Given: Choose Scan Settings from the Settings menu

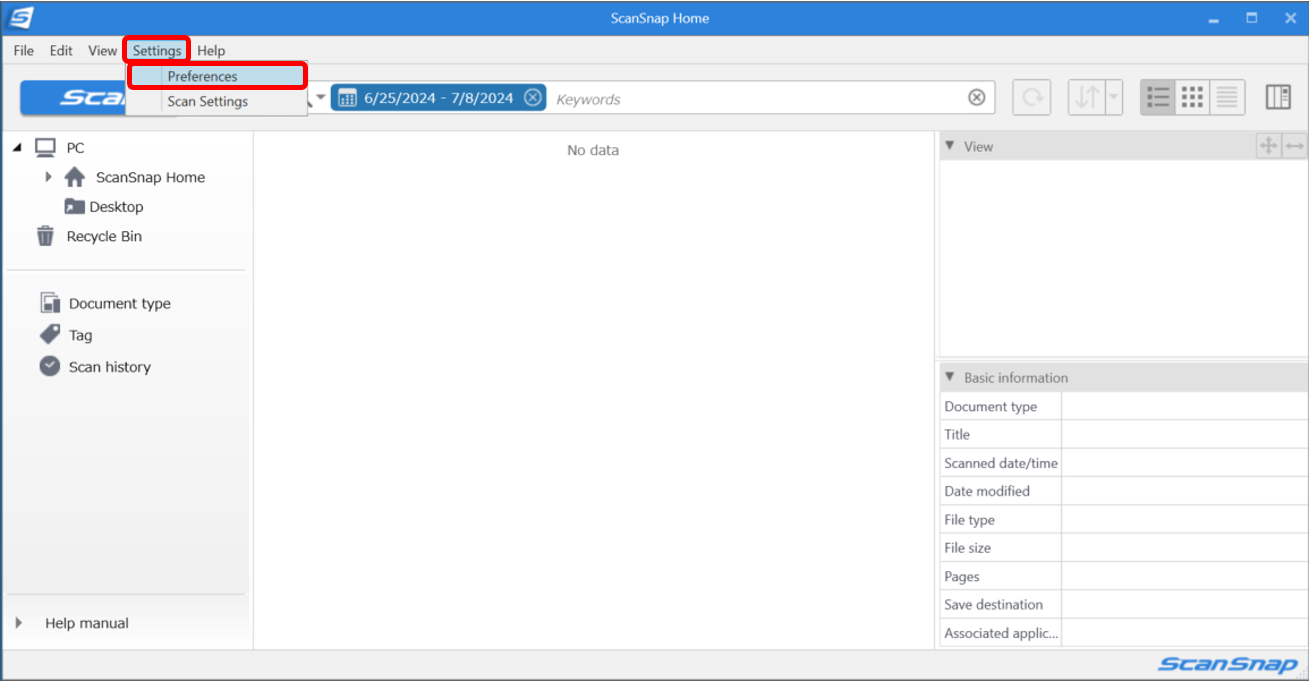Looking at the screenshot, I should pyautogui.click(x=217, y=101).
